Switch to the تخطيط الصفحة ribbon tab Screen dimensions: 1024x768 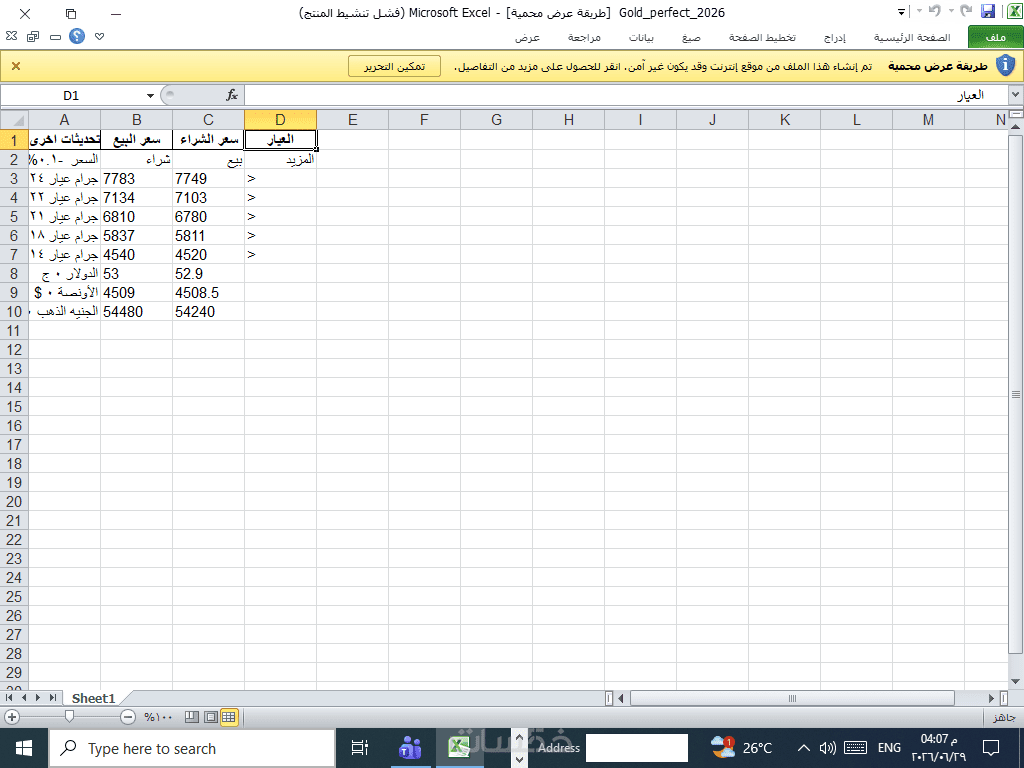click(762, 37)
